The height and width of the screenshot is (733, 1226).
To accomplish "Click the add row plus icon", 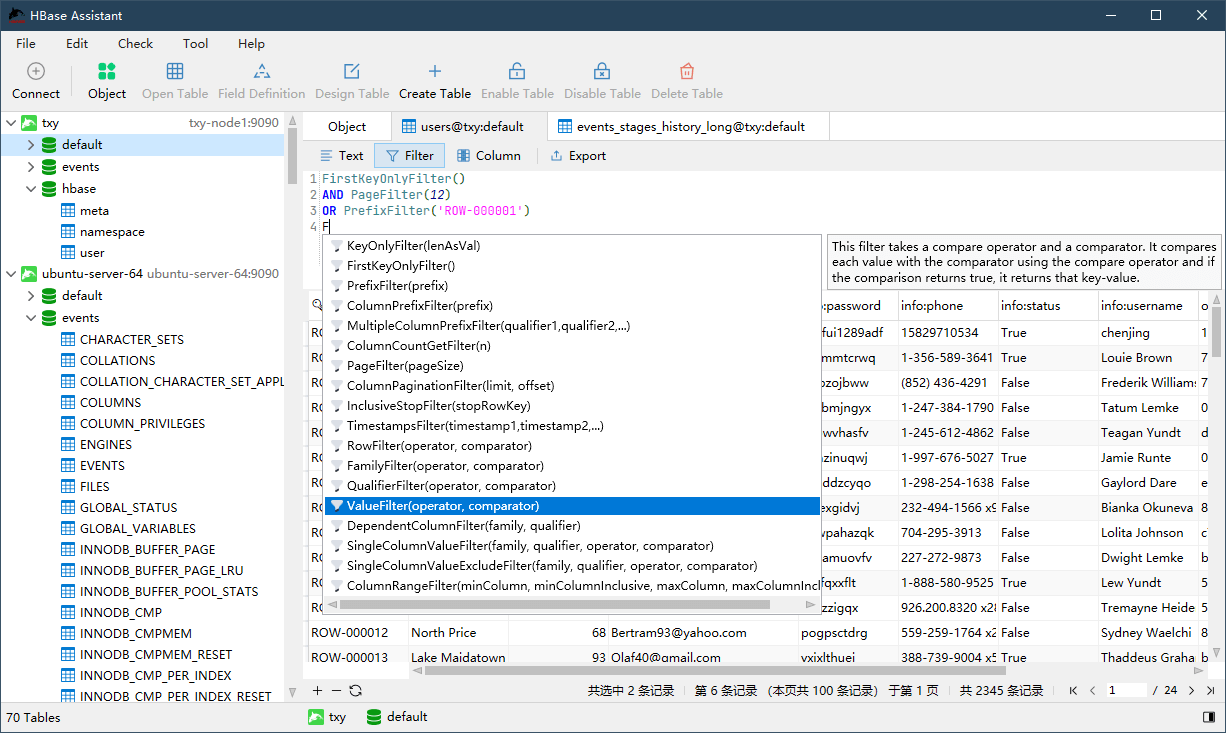I will tap(317, 690).
